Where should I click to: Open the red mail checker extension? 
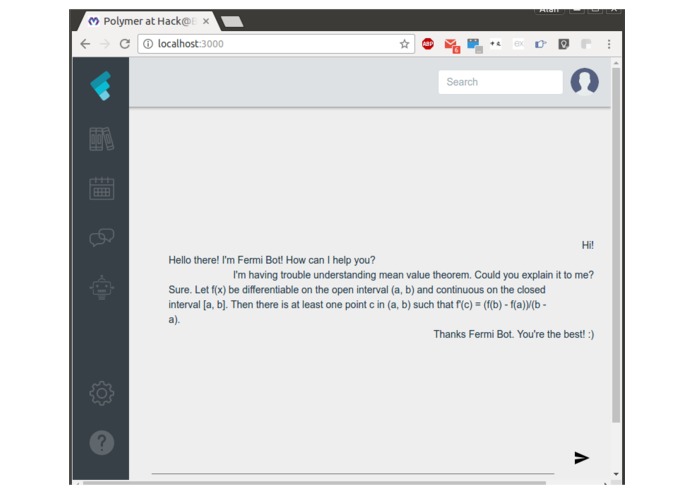click(452, 45)
